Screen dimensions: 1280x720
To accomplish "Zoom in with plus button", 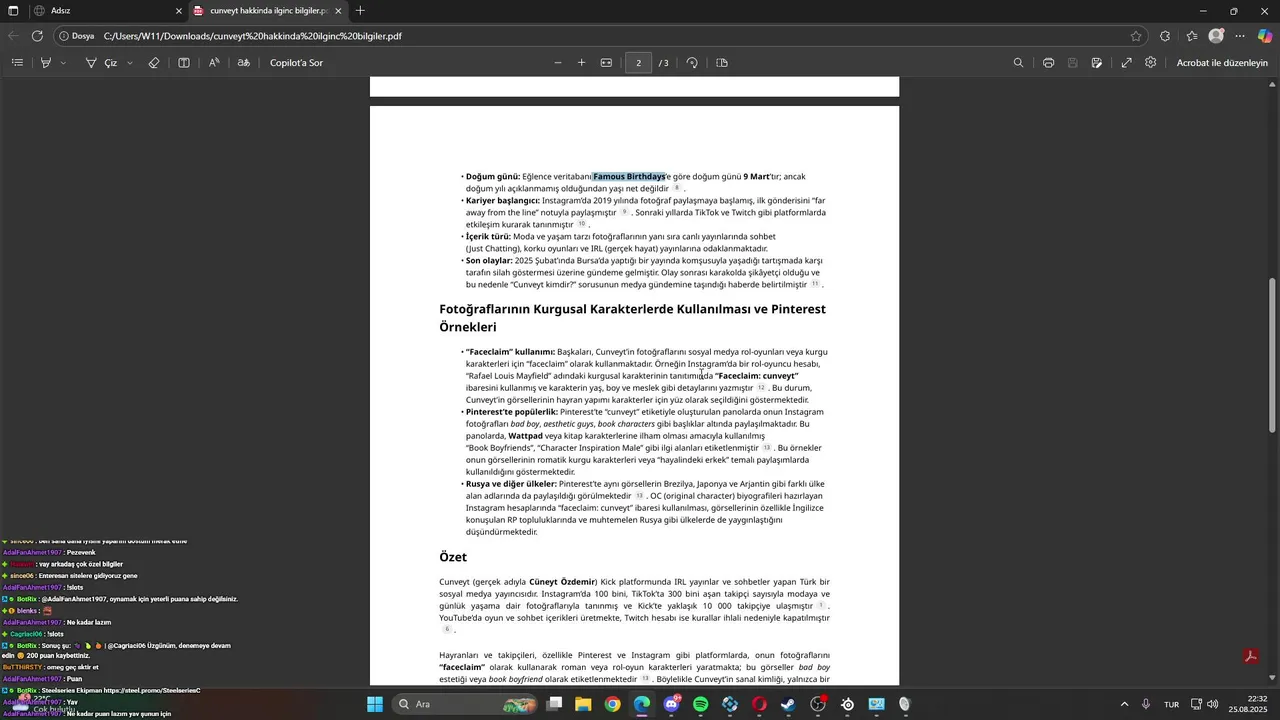I will click(582, 63).
